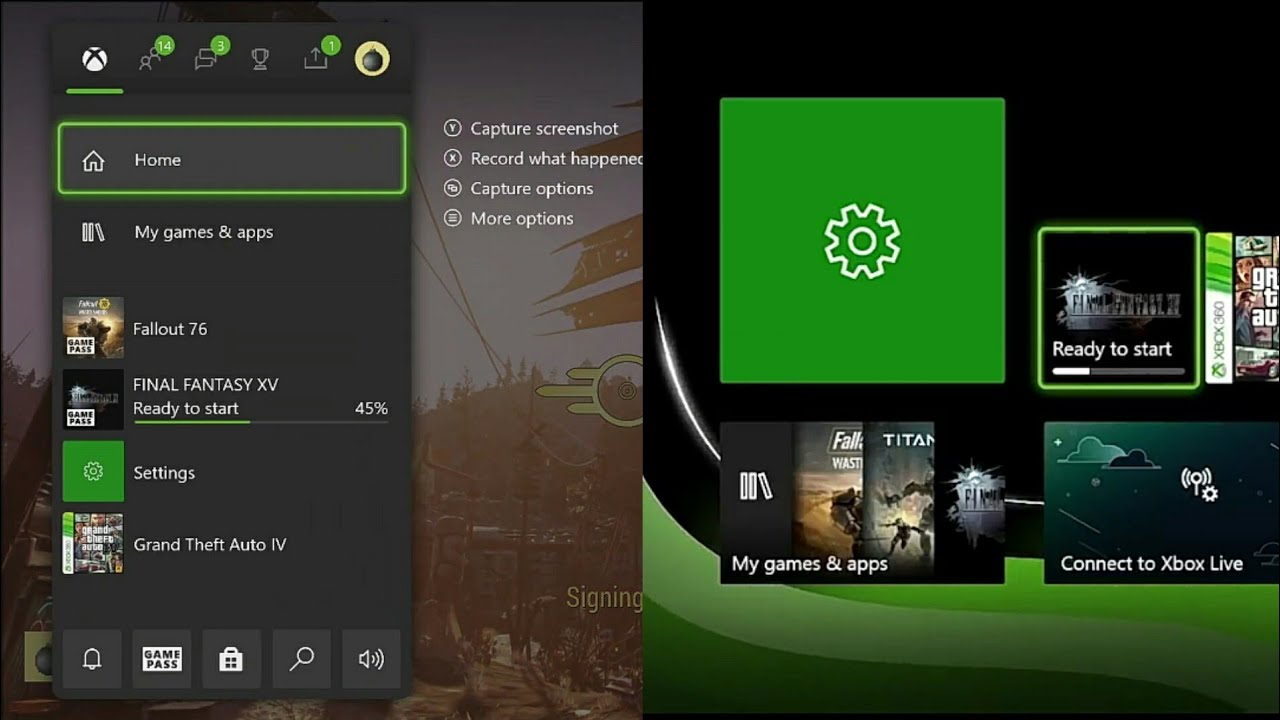Image resolution: width=1280 pixels, height=720 pixels.
Task: Click Final Fantasy XV Game Pass thumbnail
Action: tap(93, 400)
